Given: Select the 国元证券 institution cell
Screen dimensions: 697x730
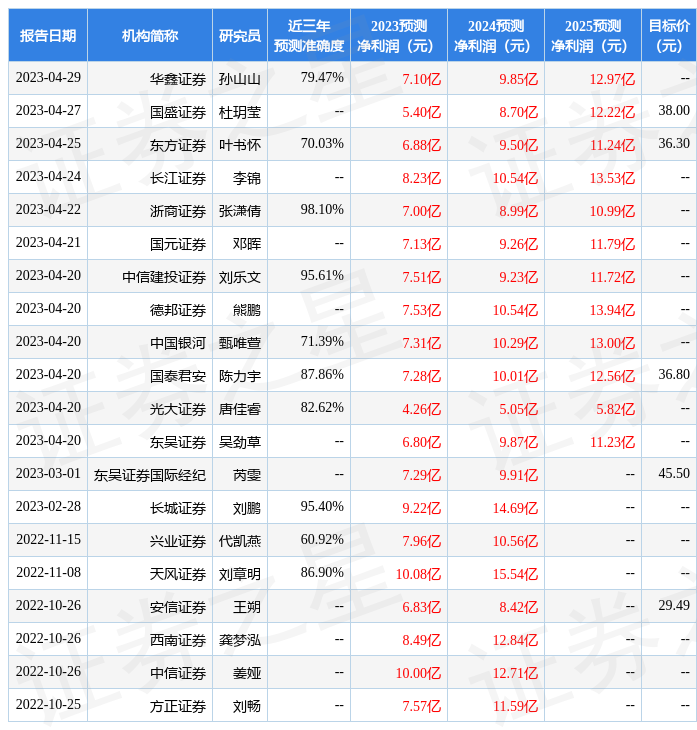Looking at the screenshot, I should pyautogui.click(x=149, y=243).
